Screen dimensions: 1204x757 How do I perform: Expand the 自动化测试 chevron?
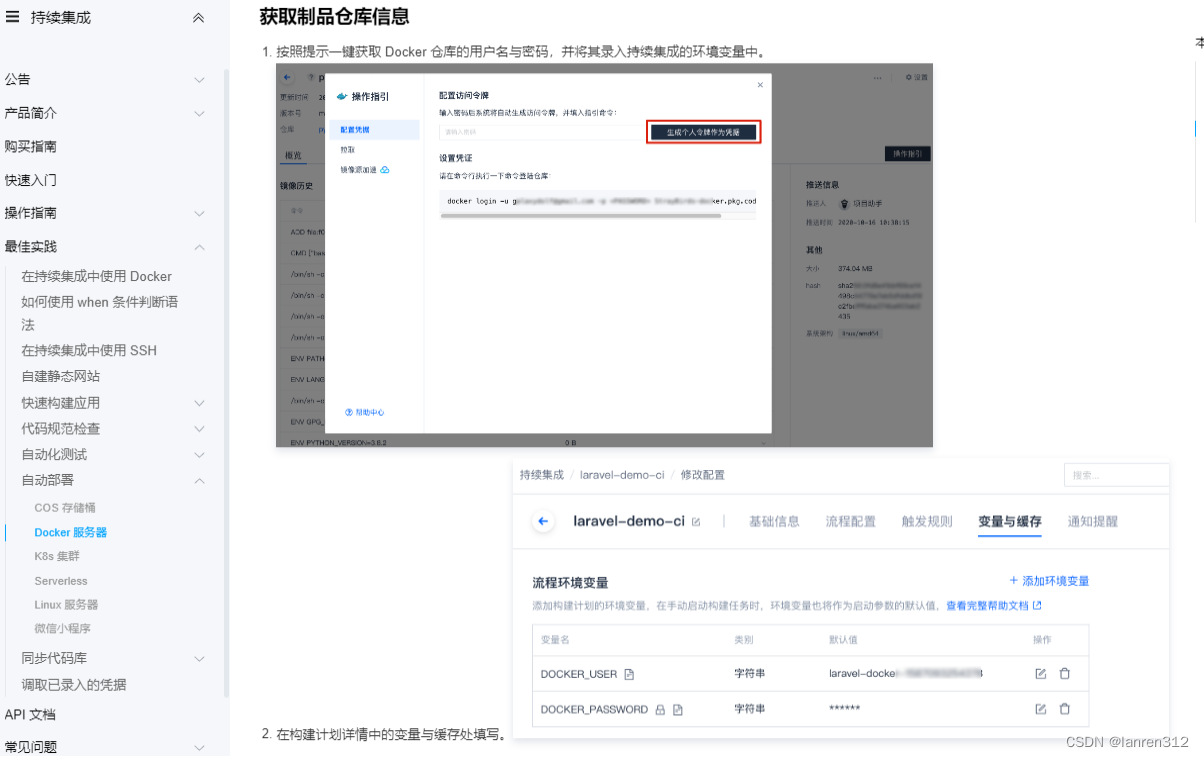199,455
